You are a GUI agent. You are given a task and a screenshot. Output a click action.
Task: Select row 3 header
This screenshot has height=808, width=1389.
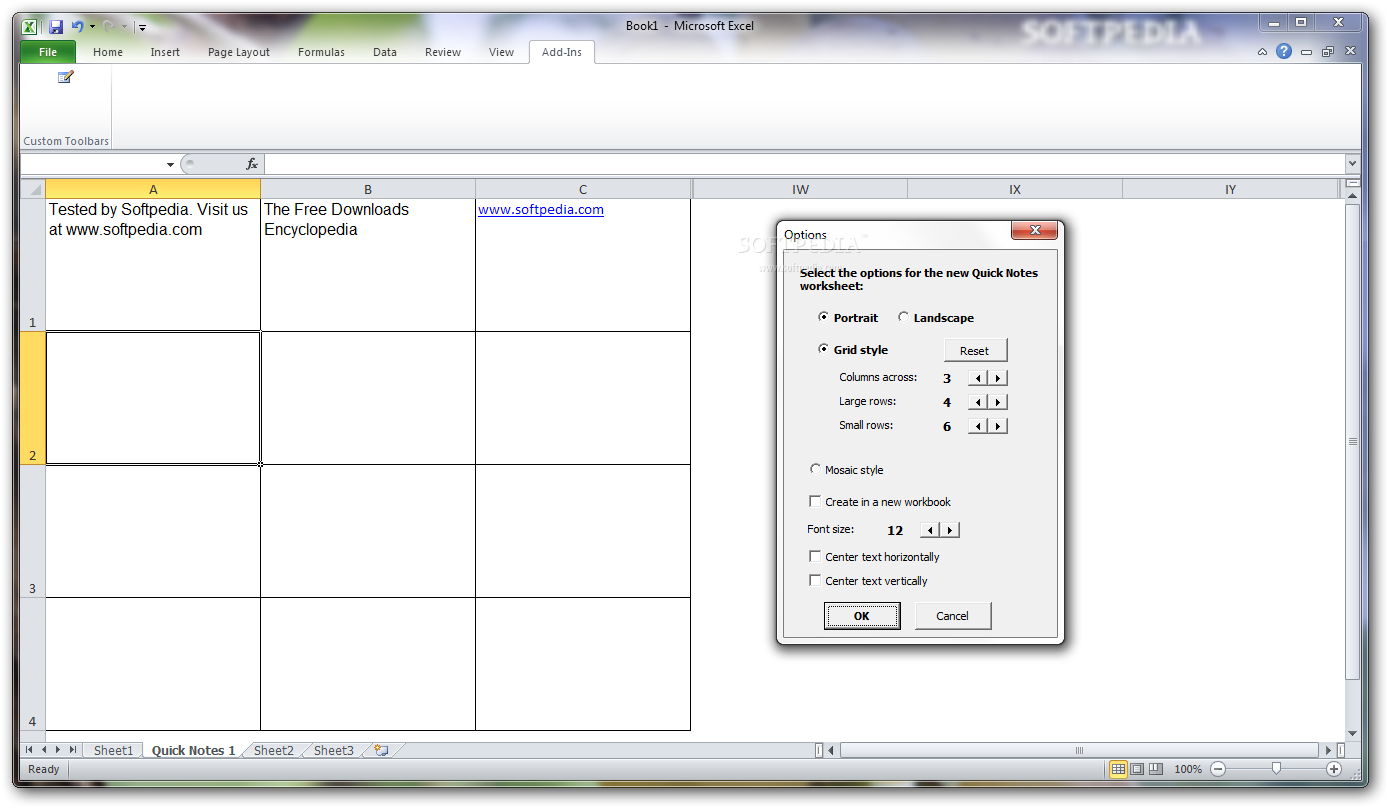tap(33, 531)
